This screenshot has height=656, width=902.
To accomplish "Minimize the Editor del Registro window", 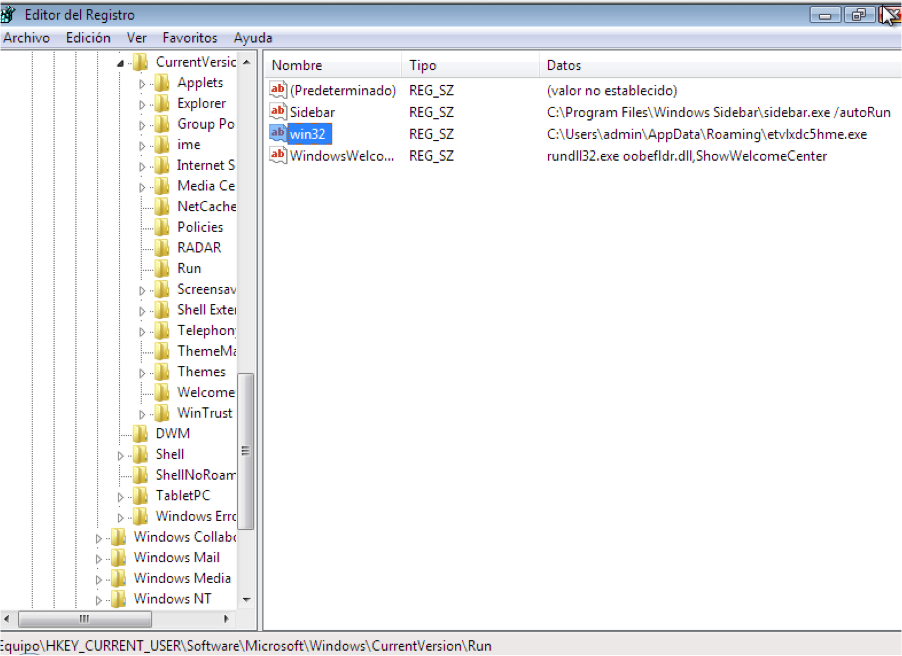I will pyautogui.click(x=825, y=16).
